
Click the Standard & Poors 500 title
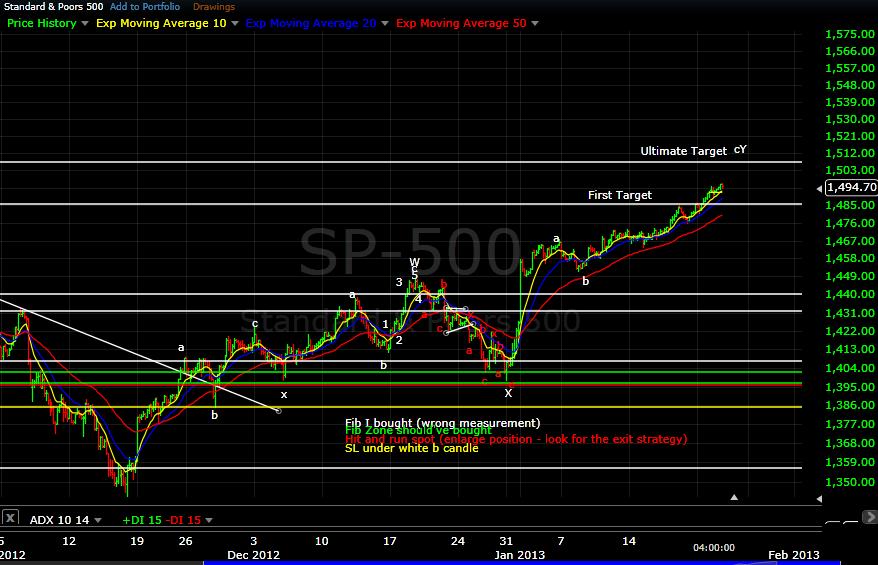53,7
